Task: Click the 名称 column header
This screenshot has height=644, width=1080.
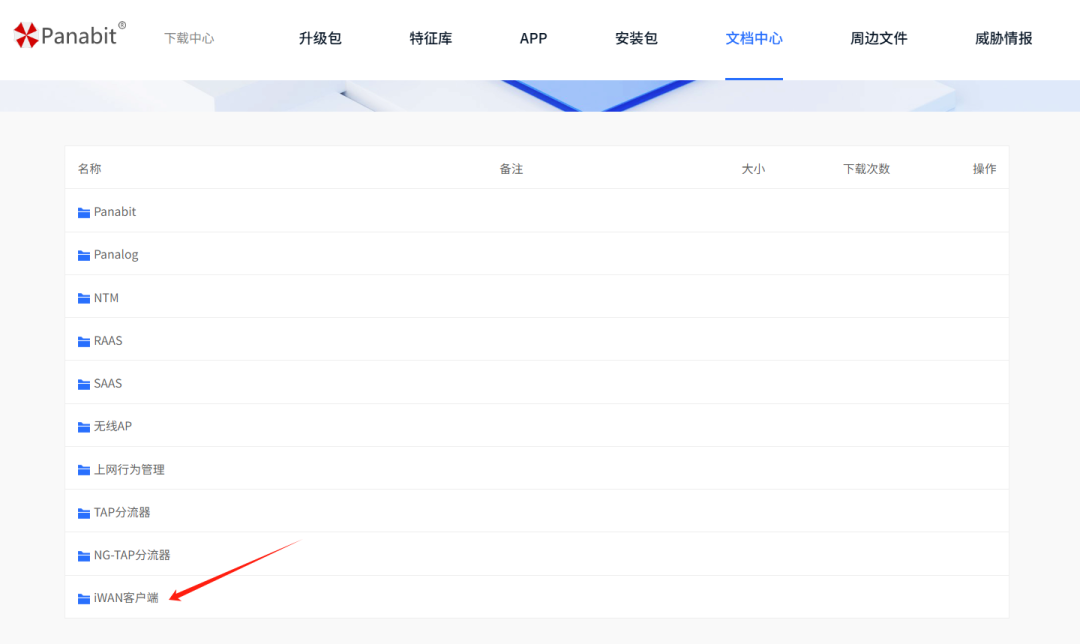Action: (89, 168)
